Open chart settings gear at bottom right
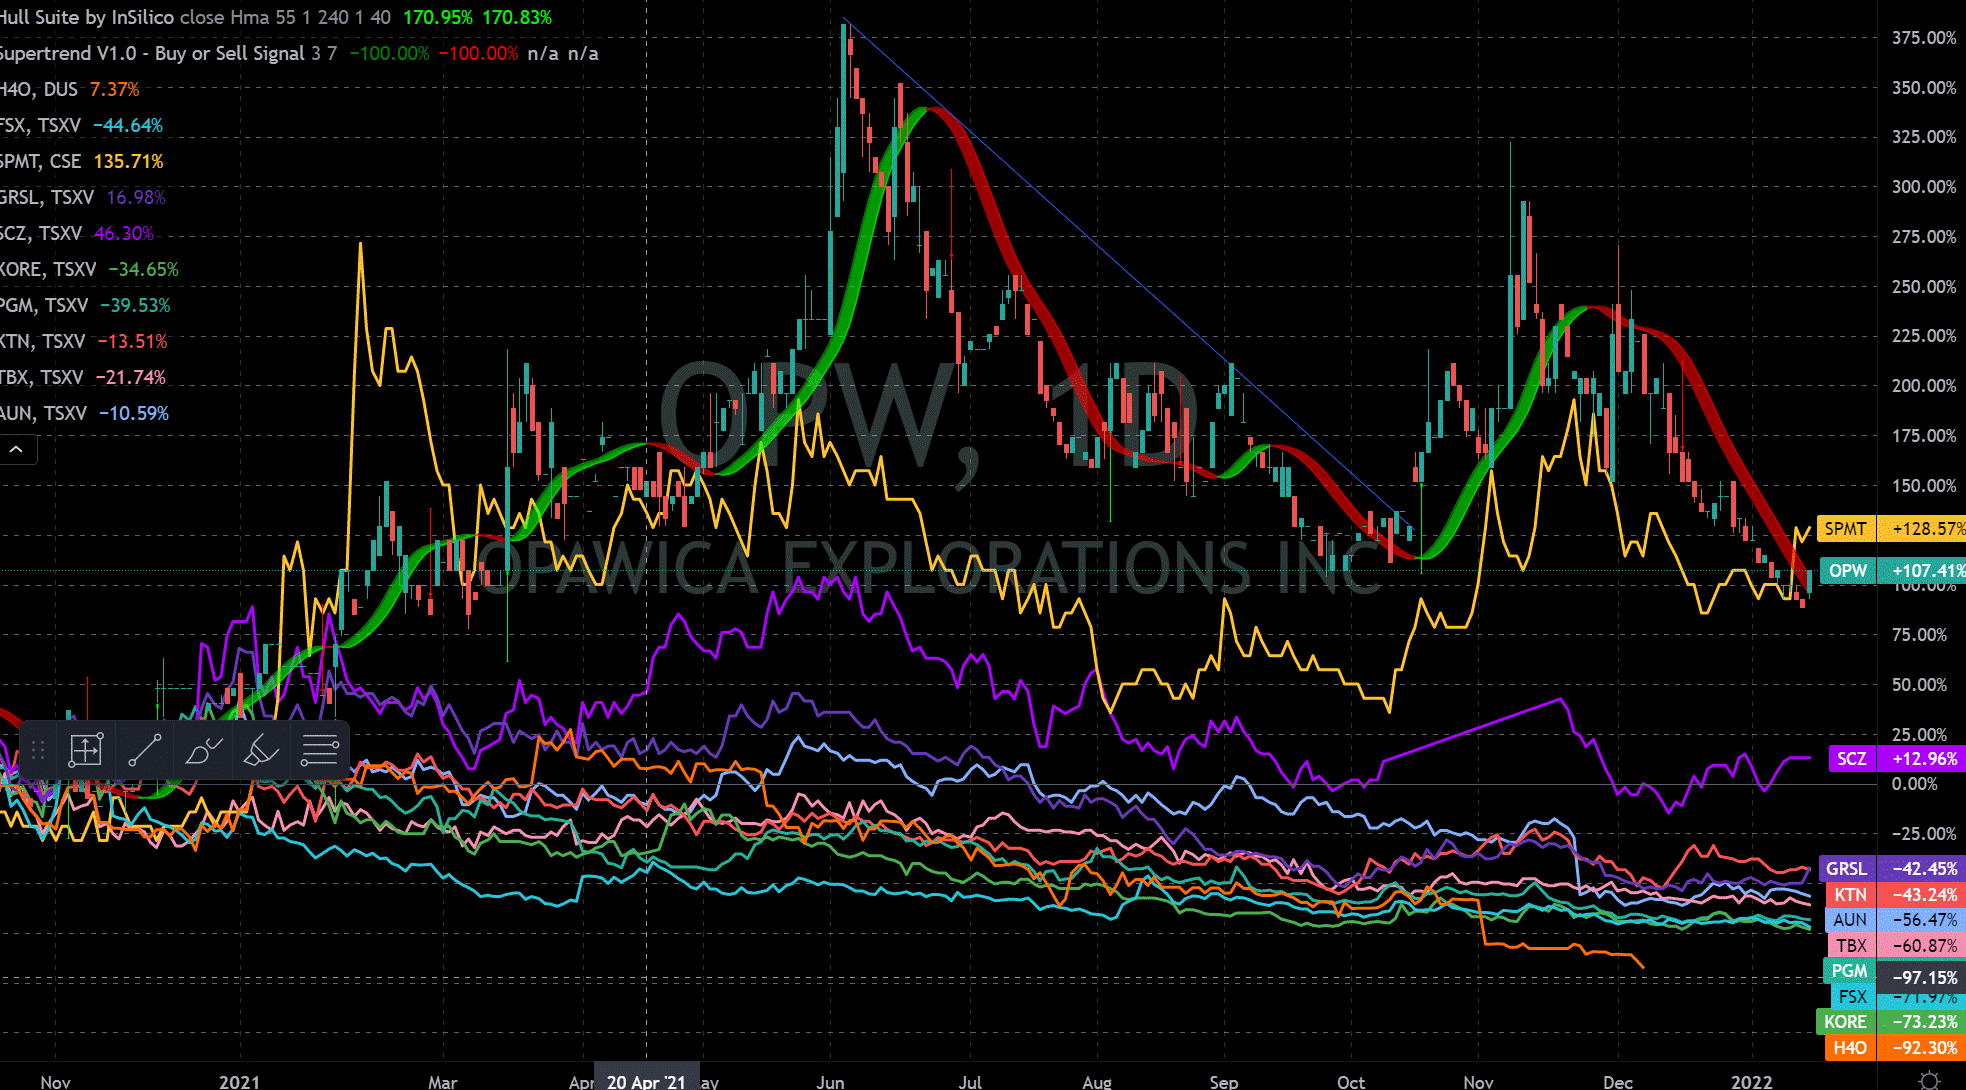The height and width of the screenshot is (1090, 1966). coord(1930,1080)
